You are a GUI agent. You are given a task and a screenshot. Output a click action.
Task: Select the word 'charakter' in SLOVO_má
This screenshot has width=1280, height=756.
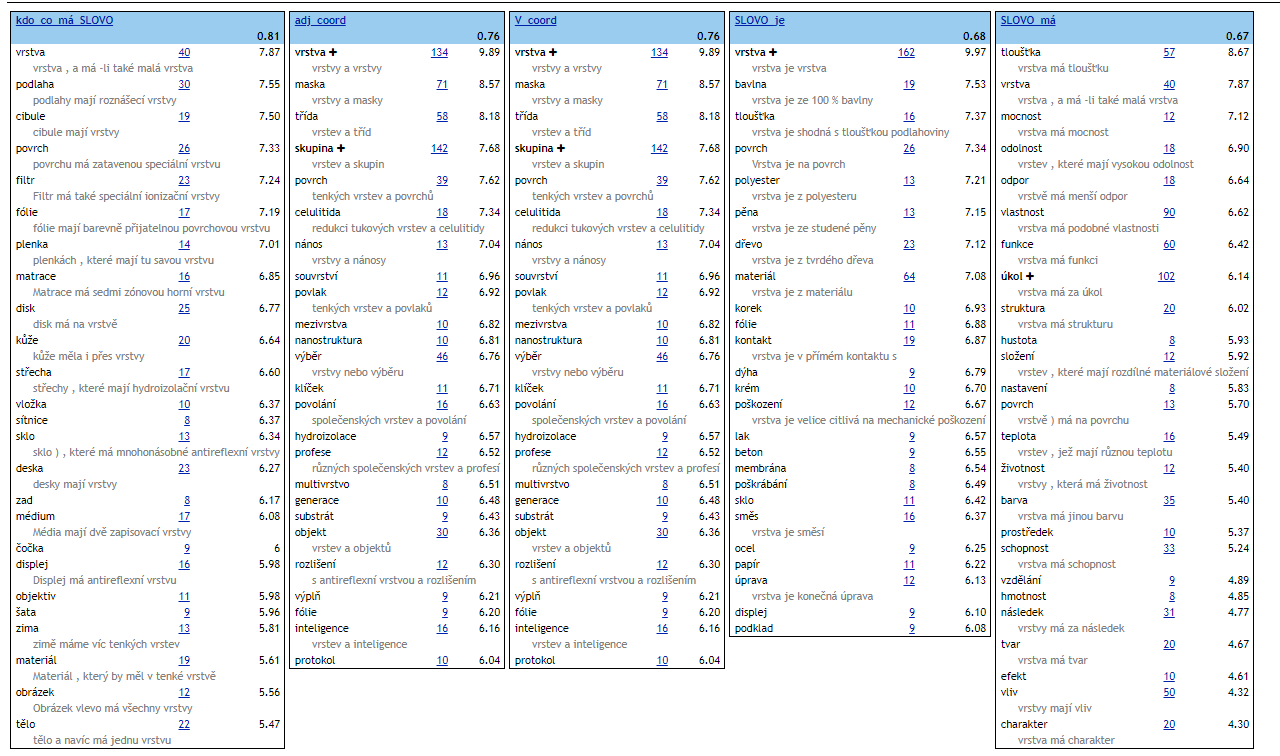click(1024, 724)
